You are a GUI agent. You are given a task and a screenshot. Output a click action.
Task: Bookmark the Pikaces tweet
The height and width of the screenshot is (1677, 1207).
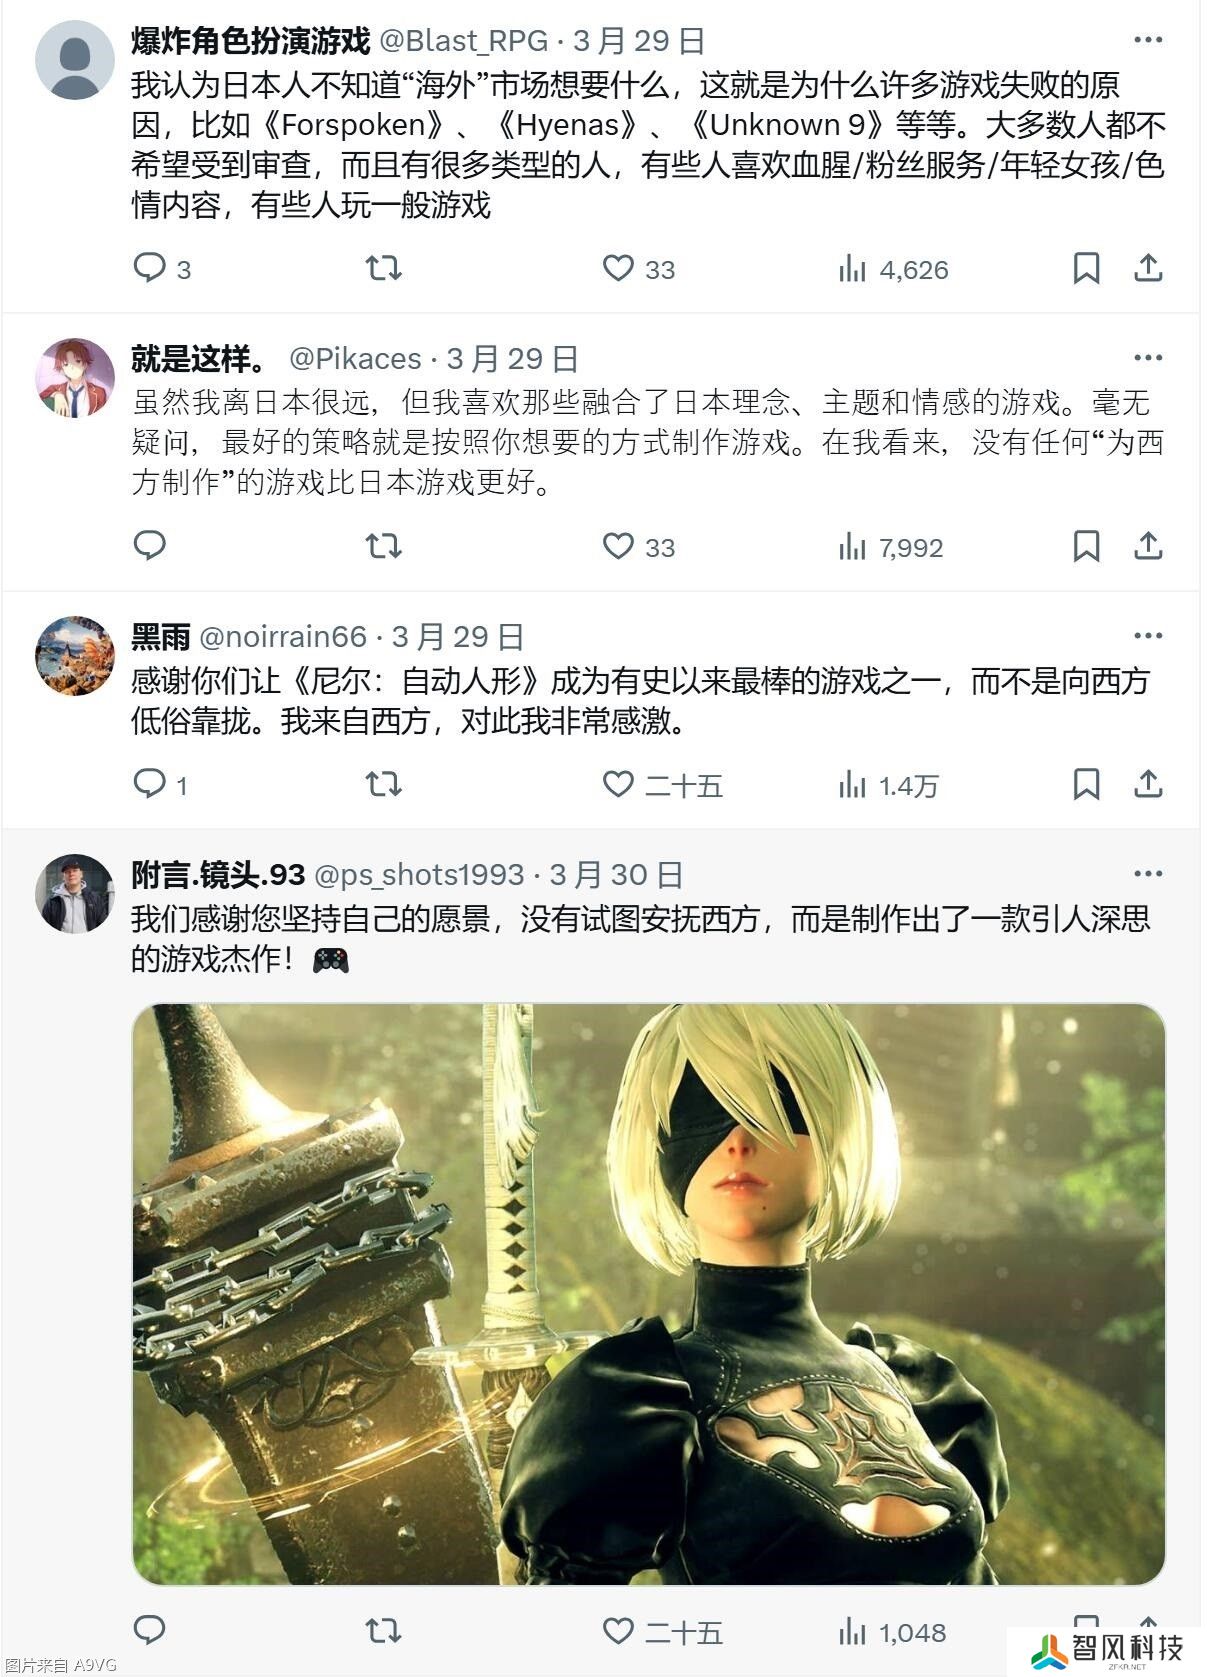coord(1086,546)
